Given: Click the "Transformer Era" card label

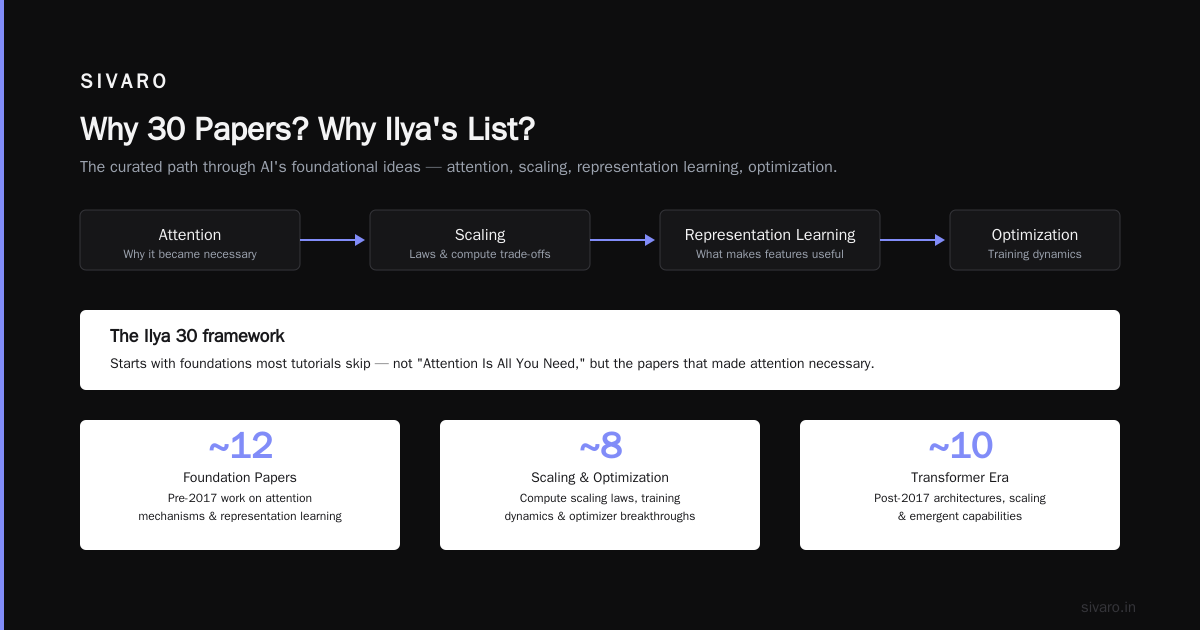Looking at the screenshot, I should pyautogui.click(x=960, y=478).
